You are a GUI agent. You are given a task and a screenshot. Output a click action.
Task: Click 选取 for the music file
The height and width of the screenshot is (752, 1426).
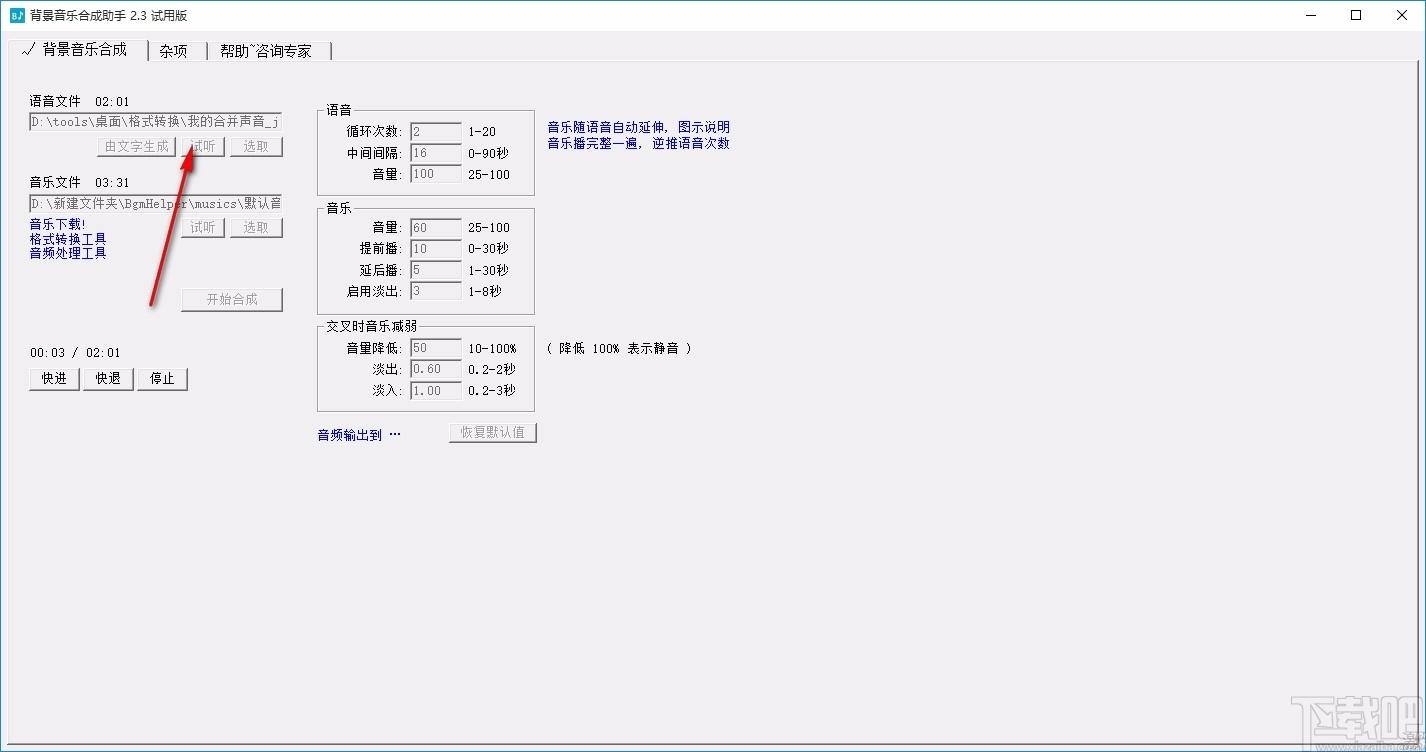point(256,227)
